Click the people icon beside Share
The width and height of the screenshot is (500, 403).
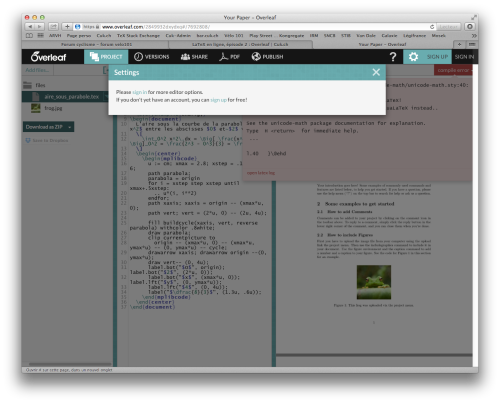[x=185, y=57]
